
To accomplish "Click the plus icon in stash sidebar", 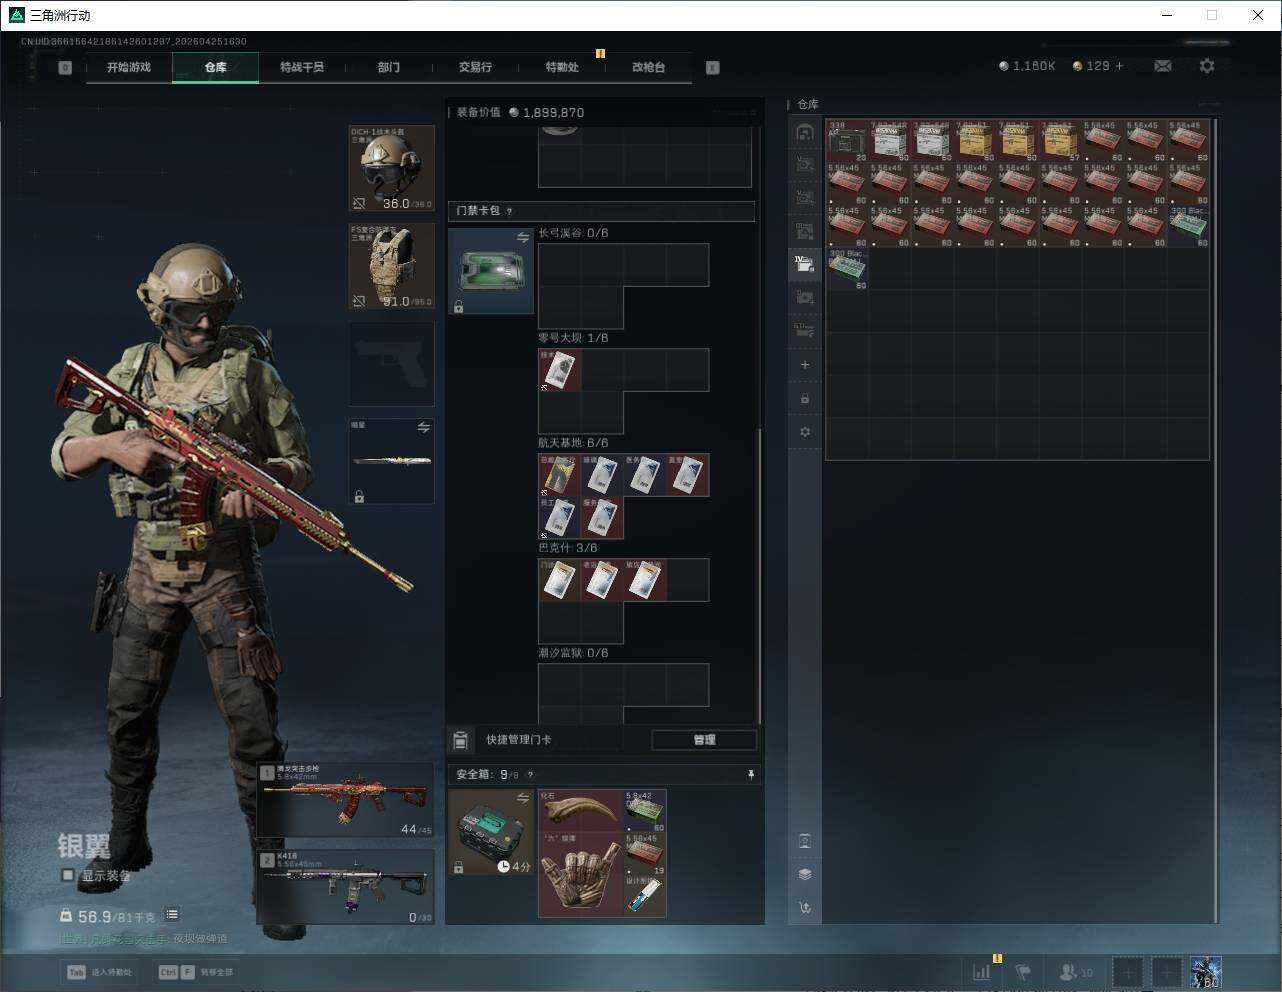I will coord(805,365).
